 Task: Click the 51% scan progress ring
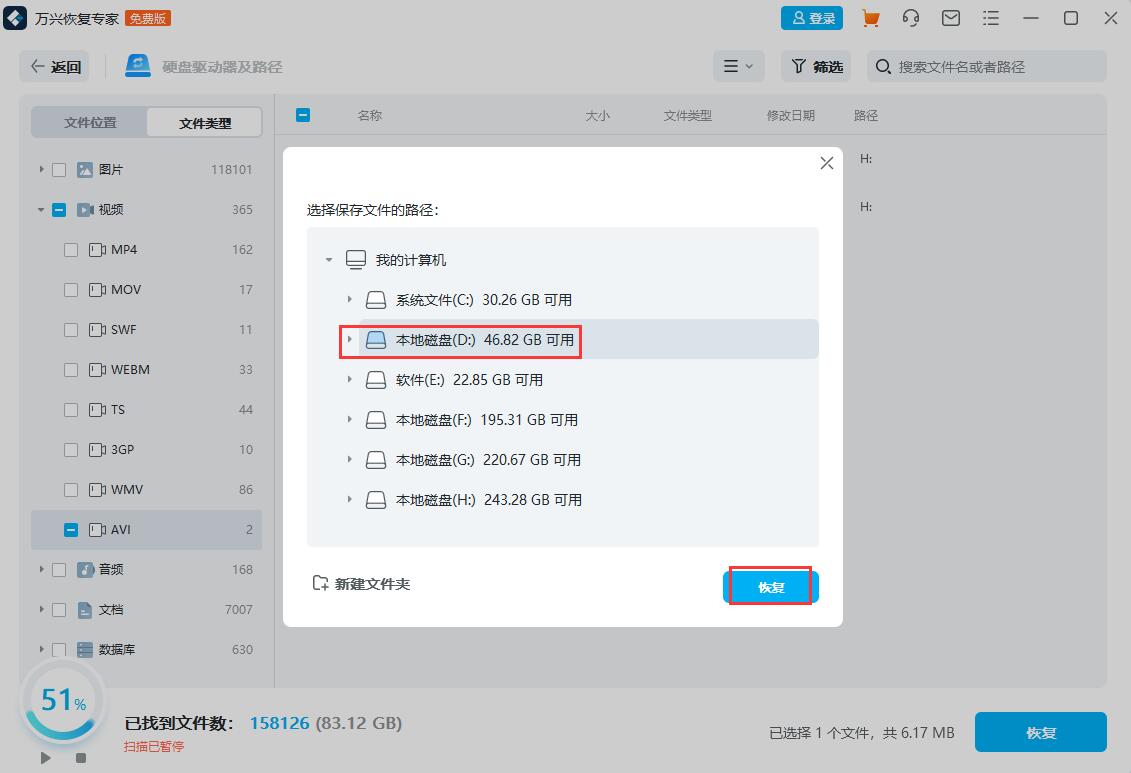coord(63,701)
